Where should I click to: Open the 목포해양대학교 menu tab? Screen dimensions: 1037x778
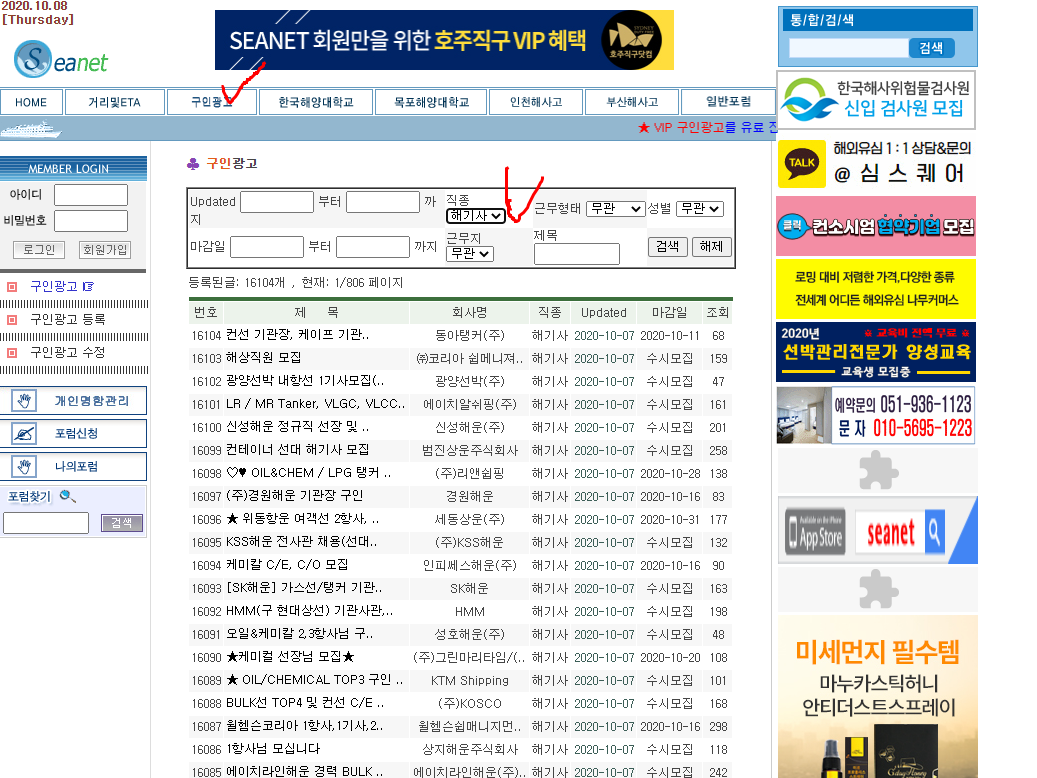coord(431,103)
